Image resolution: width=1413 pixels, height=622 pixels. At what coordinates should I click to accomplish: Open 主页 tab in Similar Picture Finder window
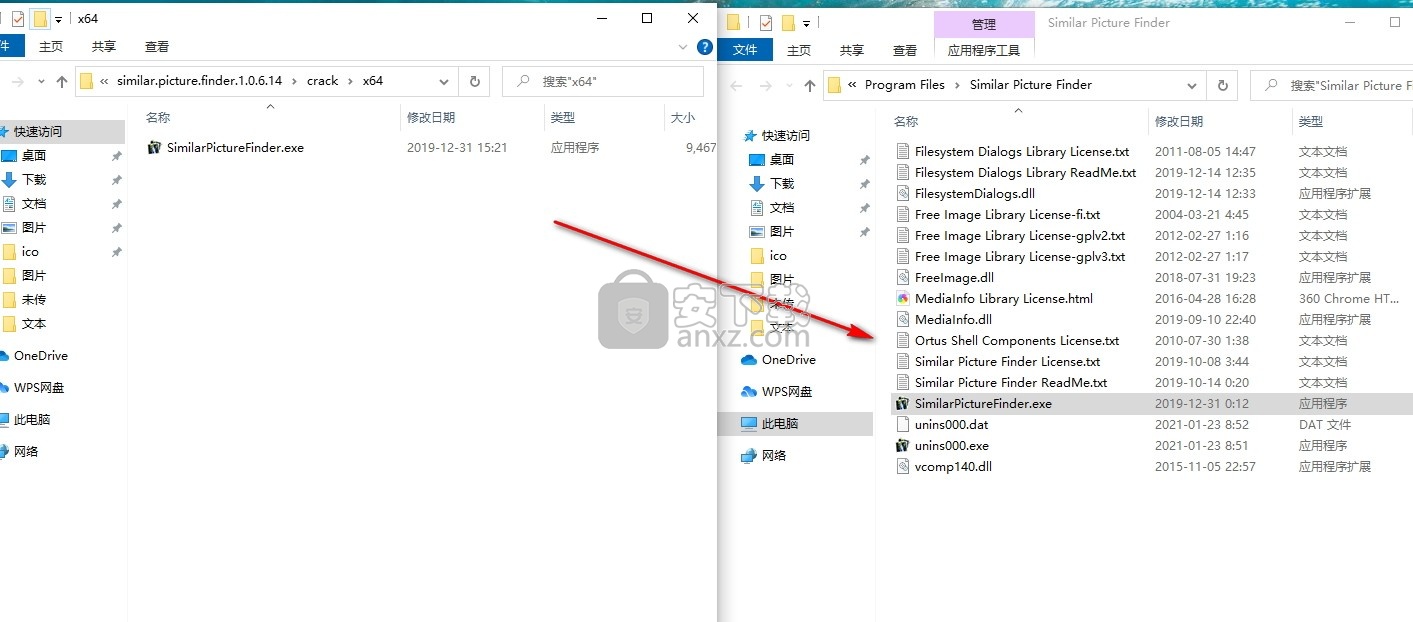pyautogui.click(x=799, y=50)
